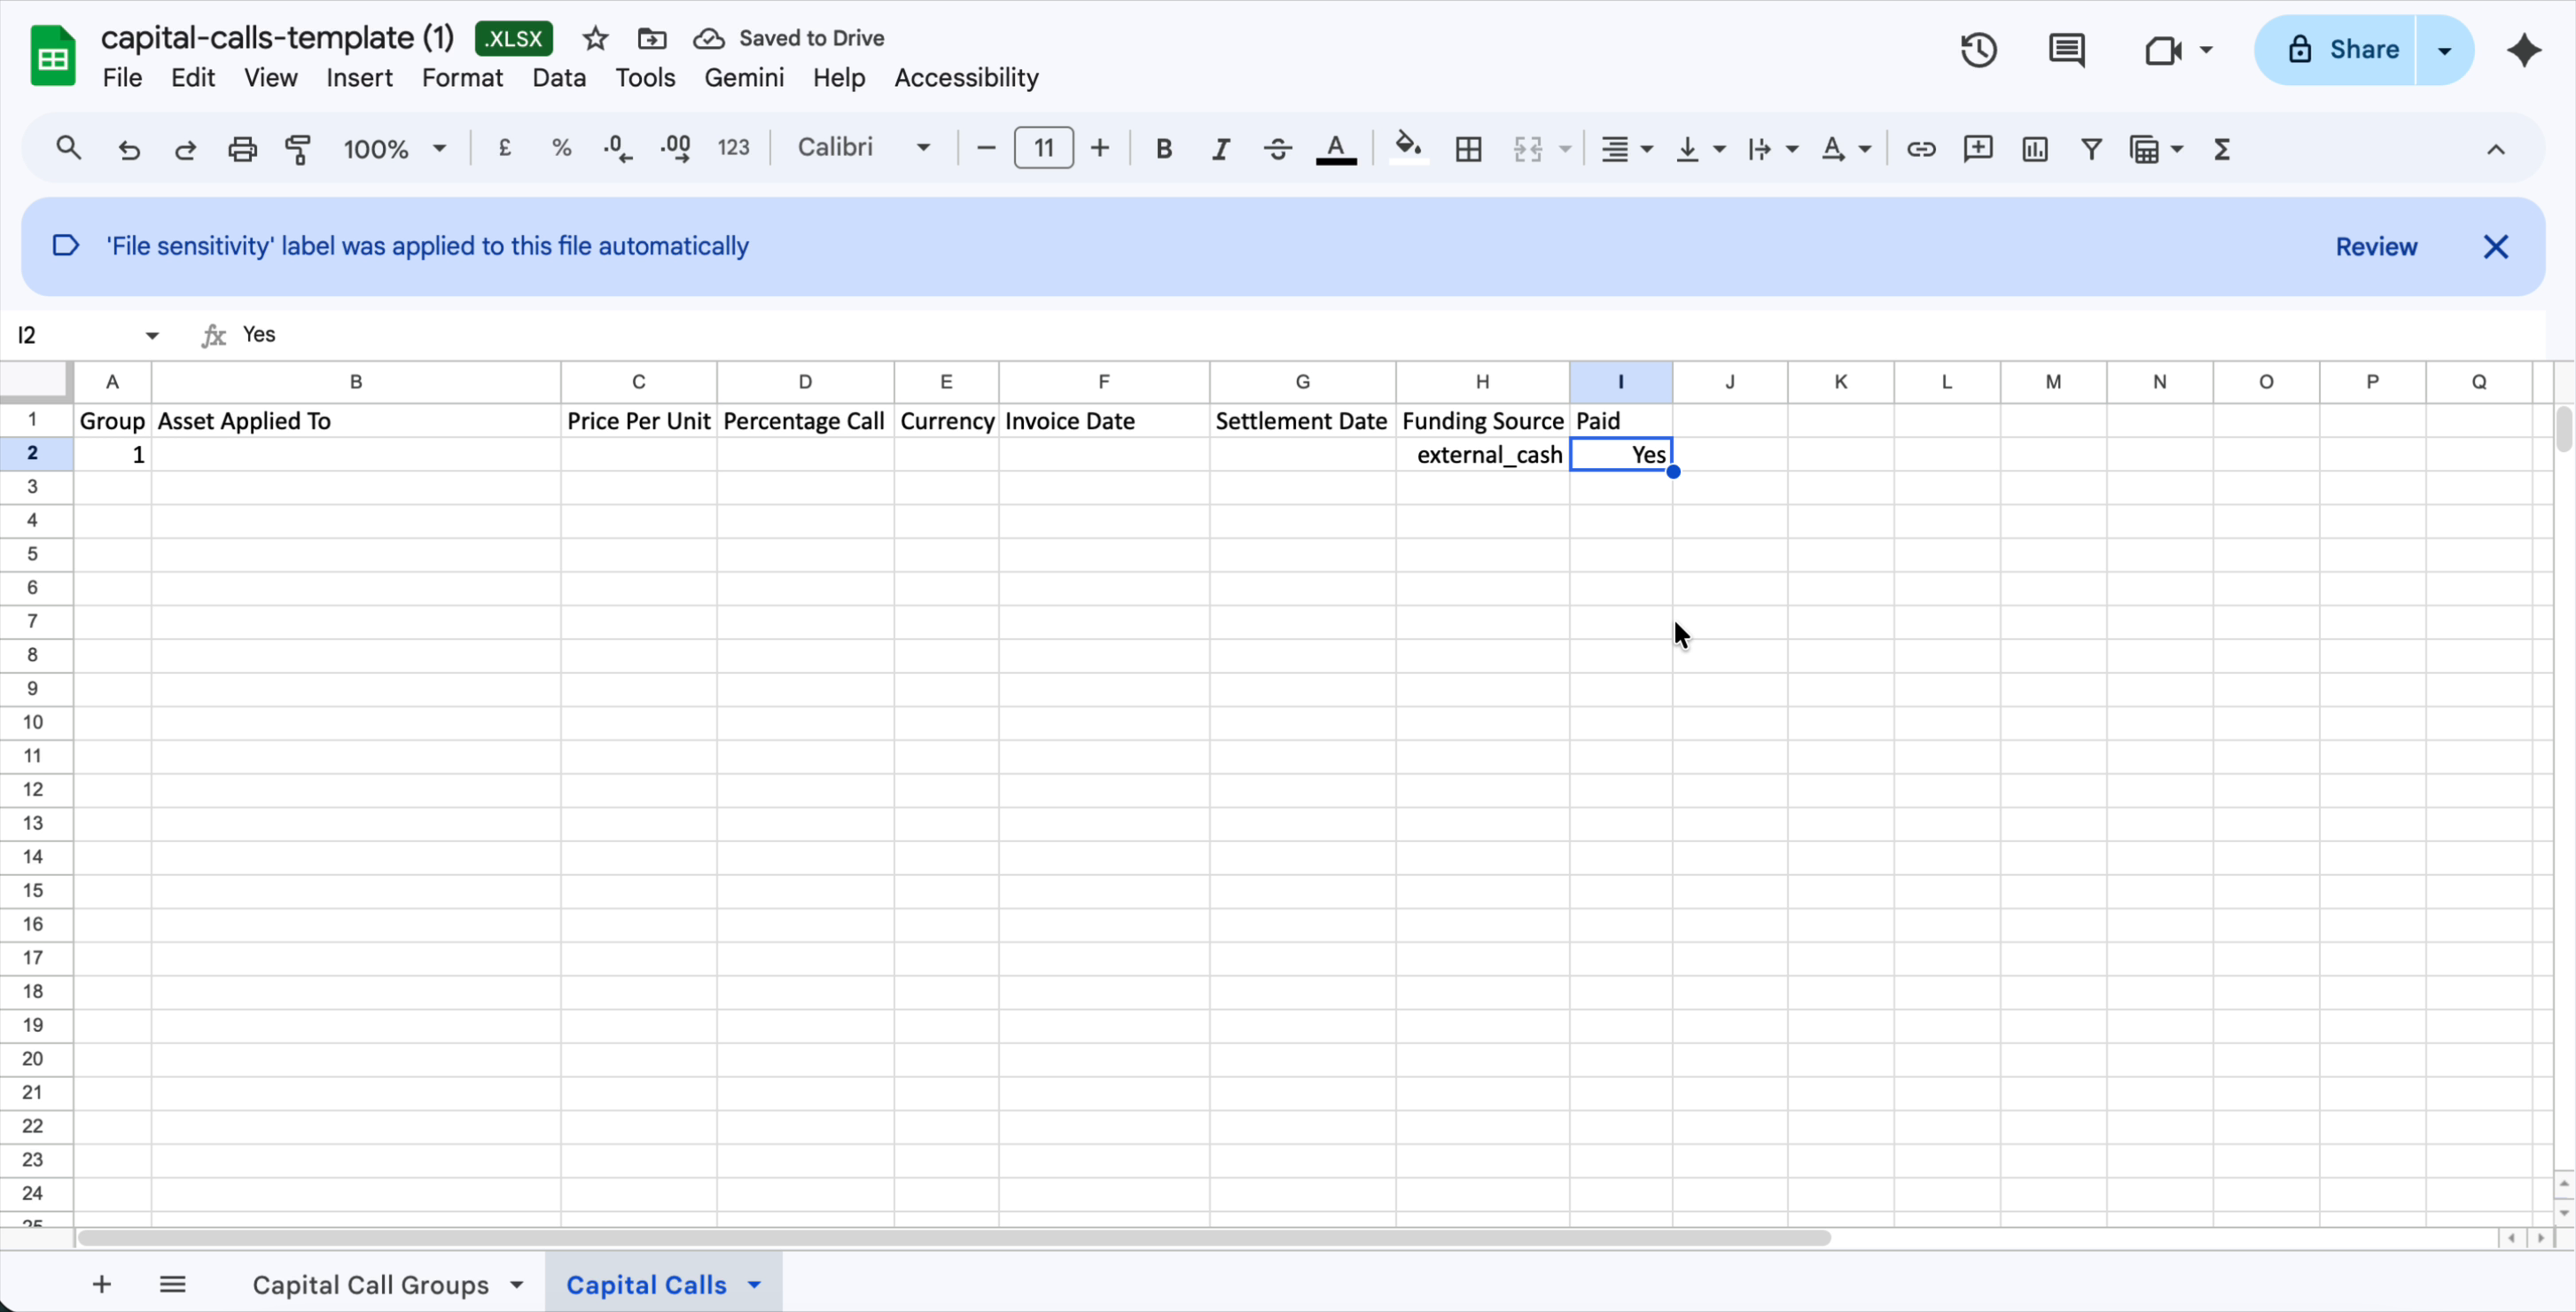Open the Insert menu
2576x1312 pixels.
(359, 78)
